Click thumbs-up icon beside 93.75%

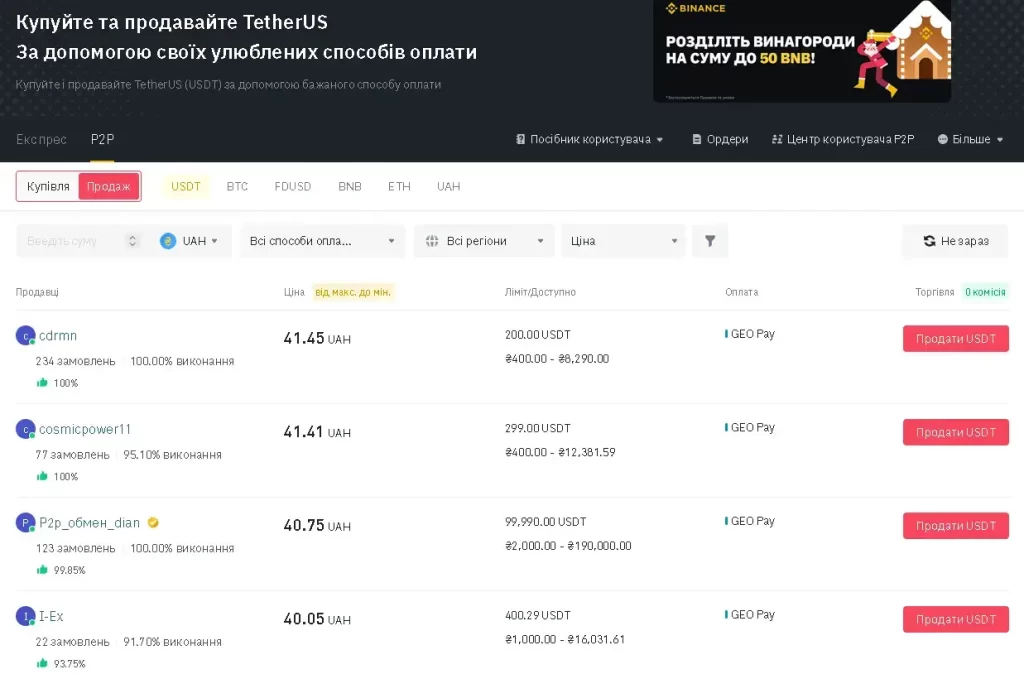pyautogui.click(x=42, y=663)
